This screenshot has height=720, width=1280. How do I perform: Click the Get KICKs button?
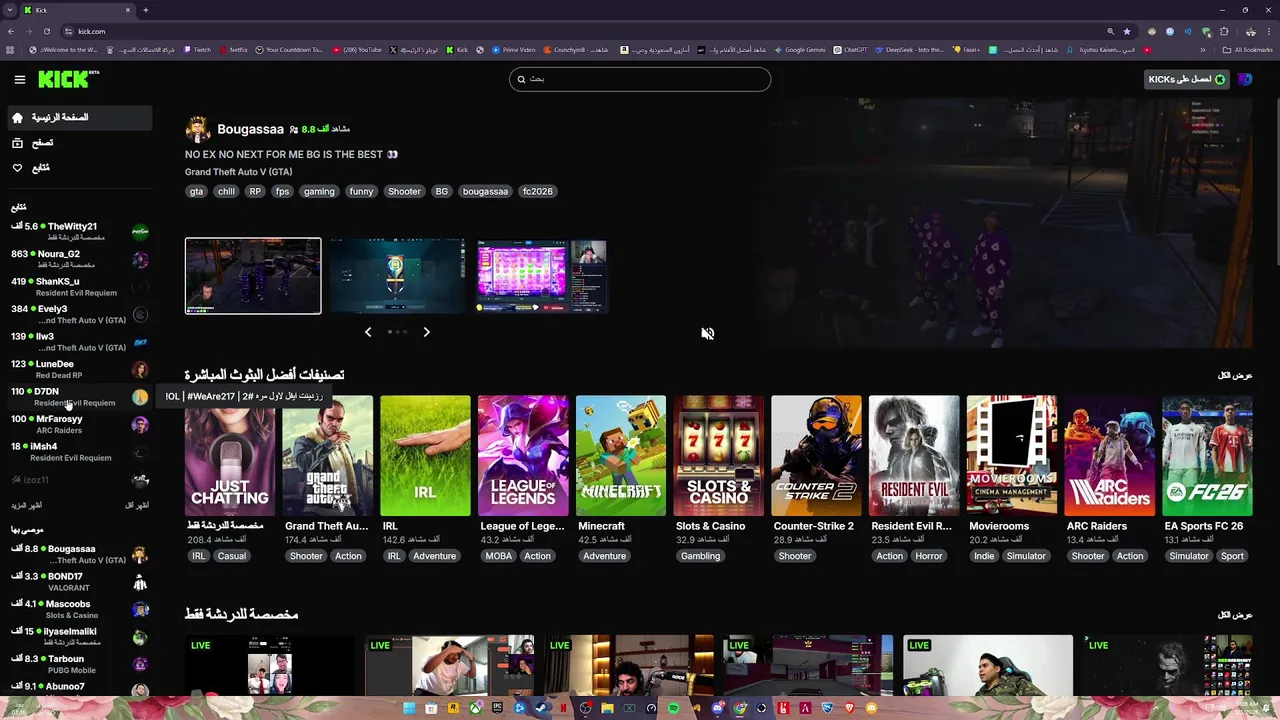click(x=1186, y=79)
